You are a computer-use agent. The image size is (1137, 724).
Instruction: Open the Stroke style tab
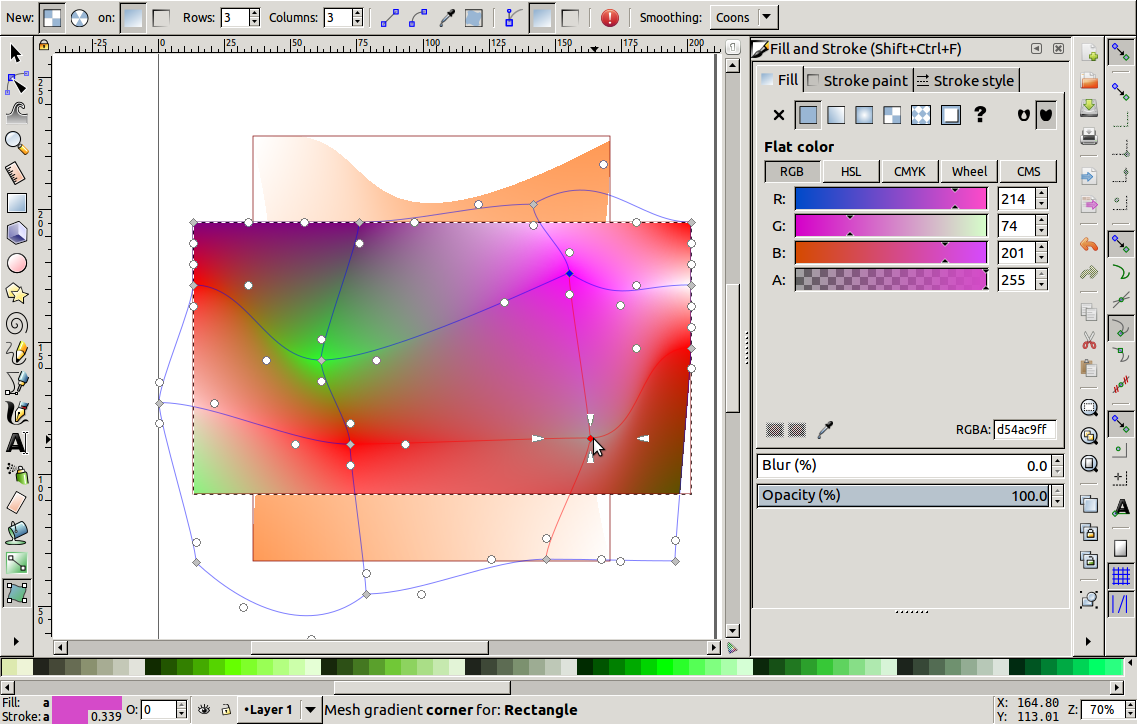pyautogui.click(x=965, y=81)
